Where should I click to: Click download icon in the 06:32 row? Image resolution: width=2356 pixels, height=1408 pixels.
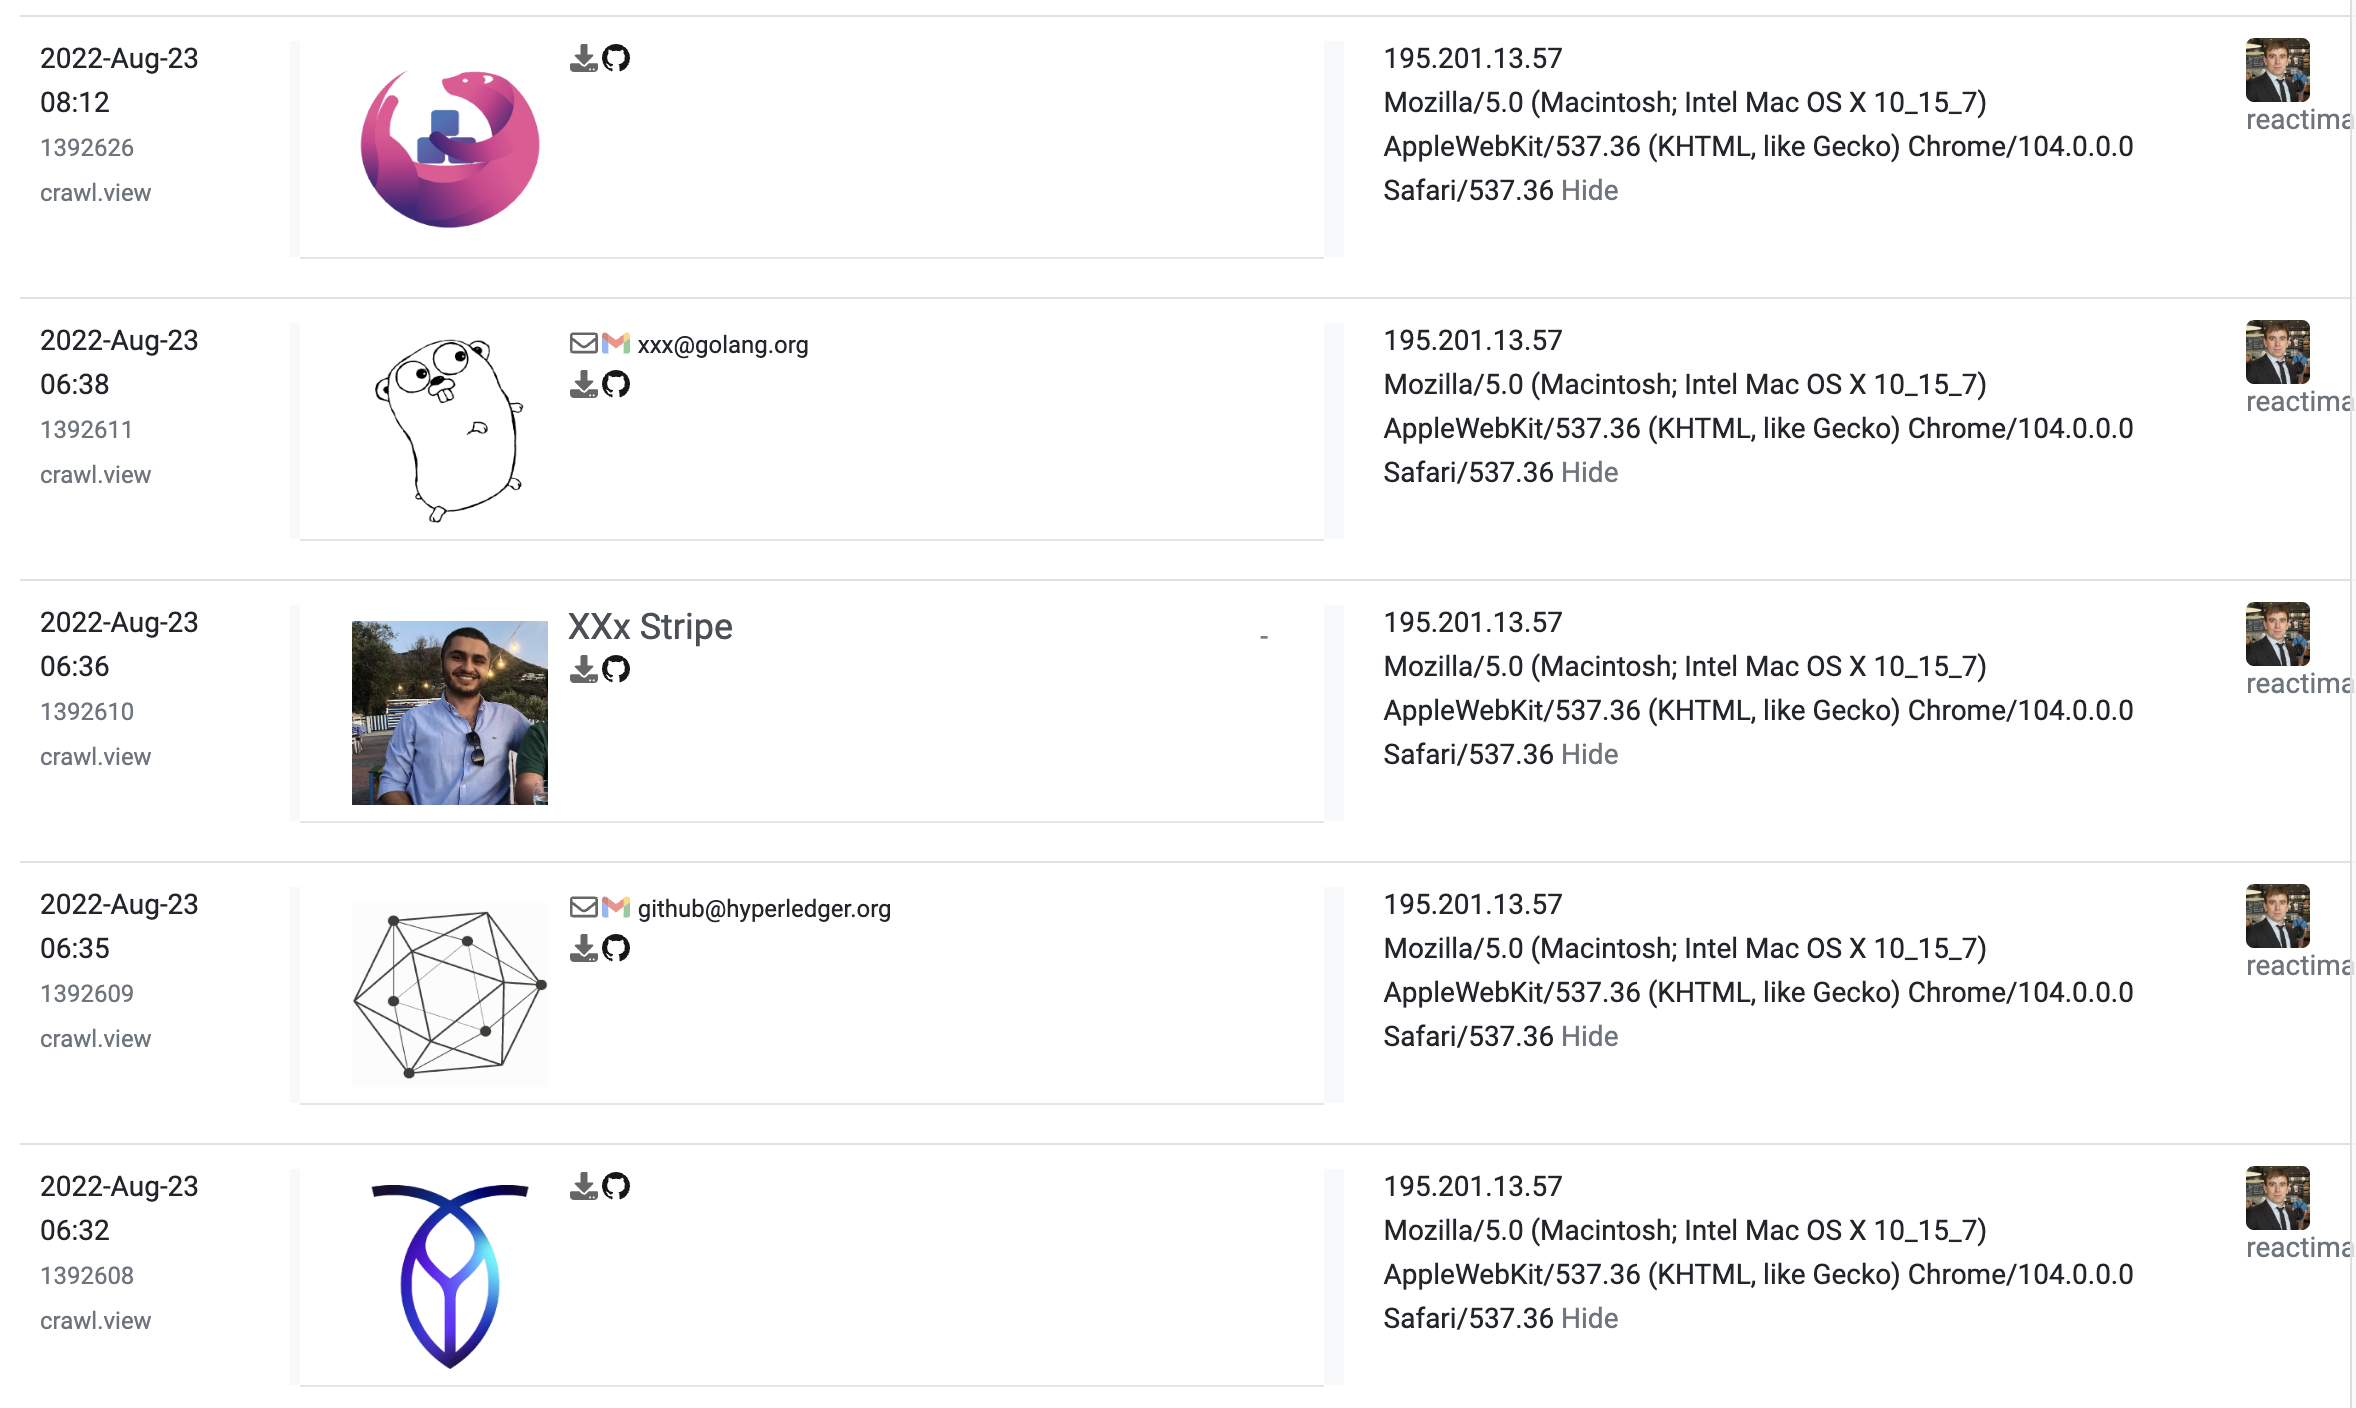(583, 1186)
